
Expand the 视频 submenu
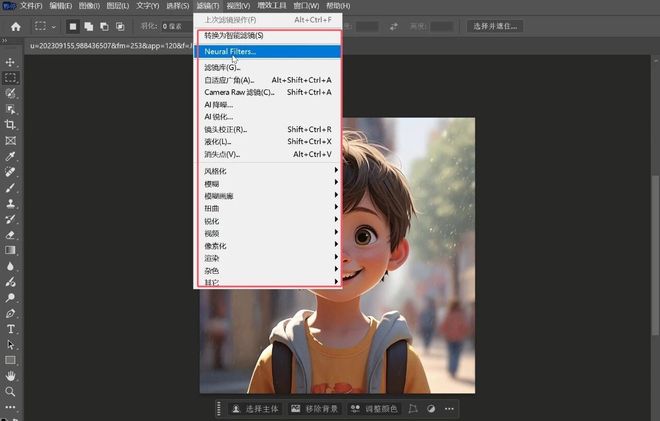point(268,233)
